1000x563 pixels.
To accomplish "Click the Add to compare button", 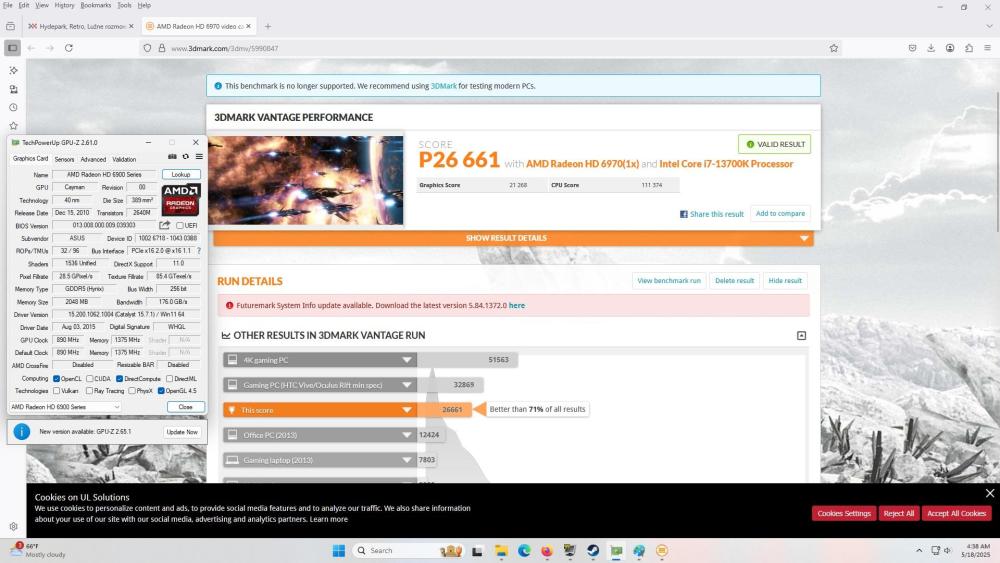I will click(780, 214).
